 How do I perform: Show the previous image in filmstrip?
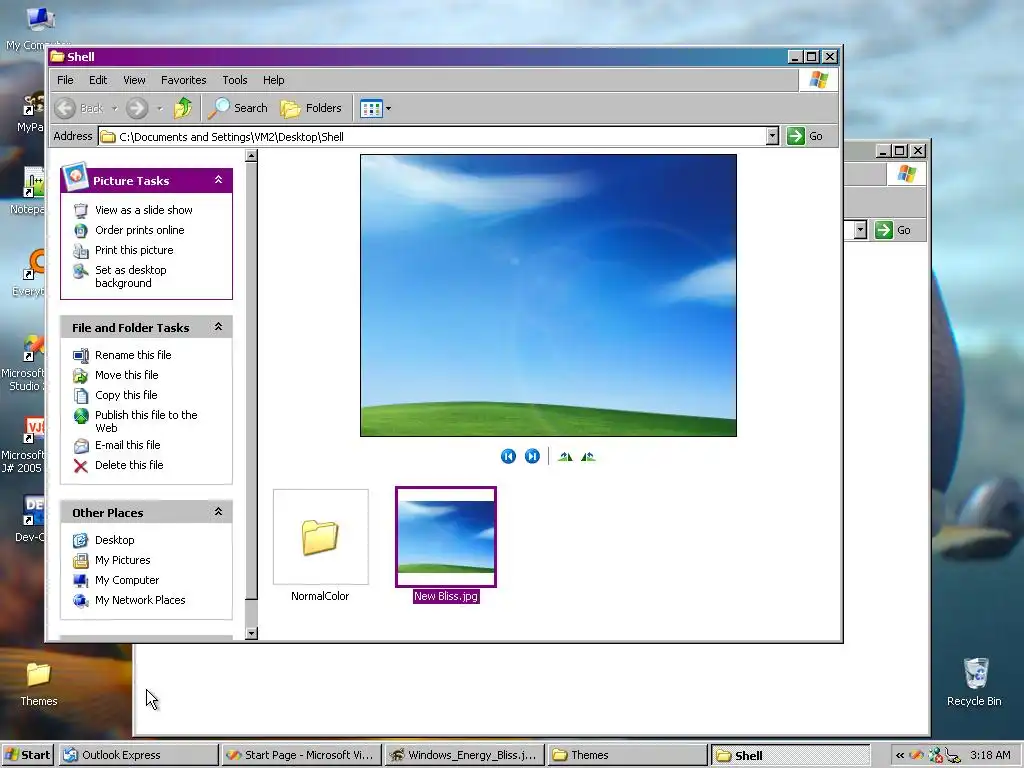click(508, 456)
